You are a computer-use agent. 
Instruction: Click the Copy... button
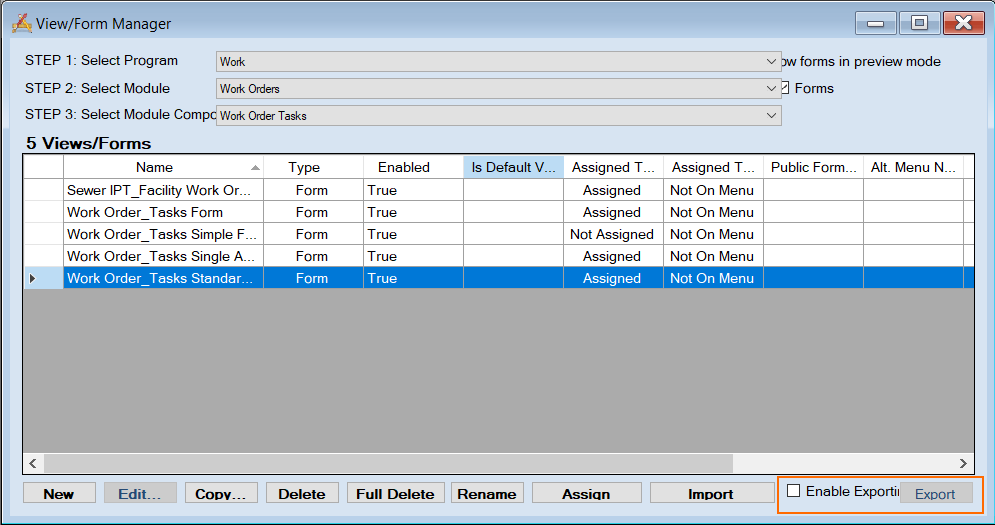221,493
